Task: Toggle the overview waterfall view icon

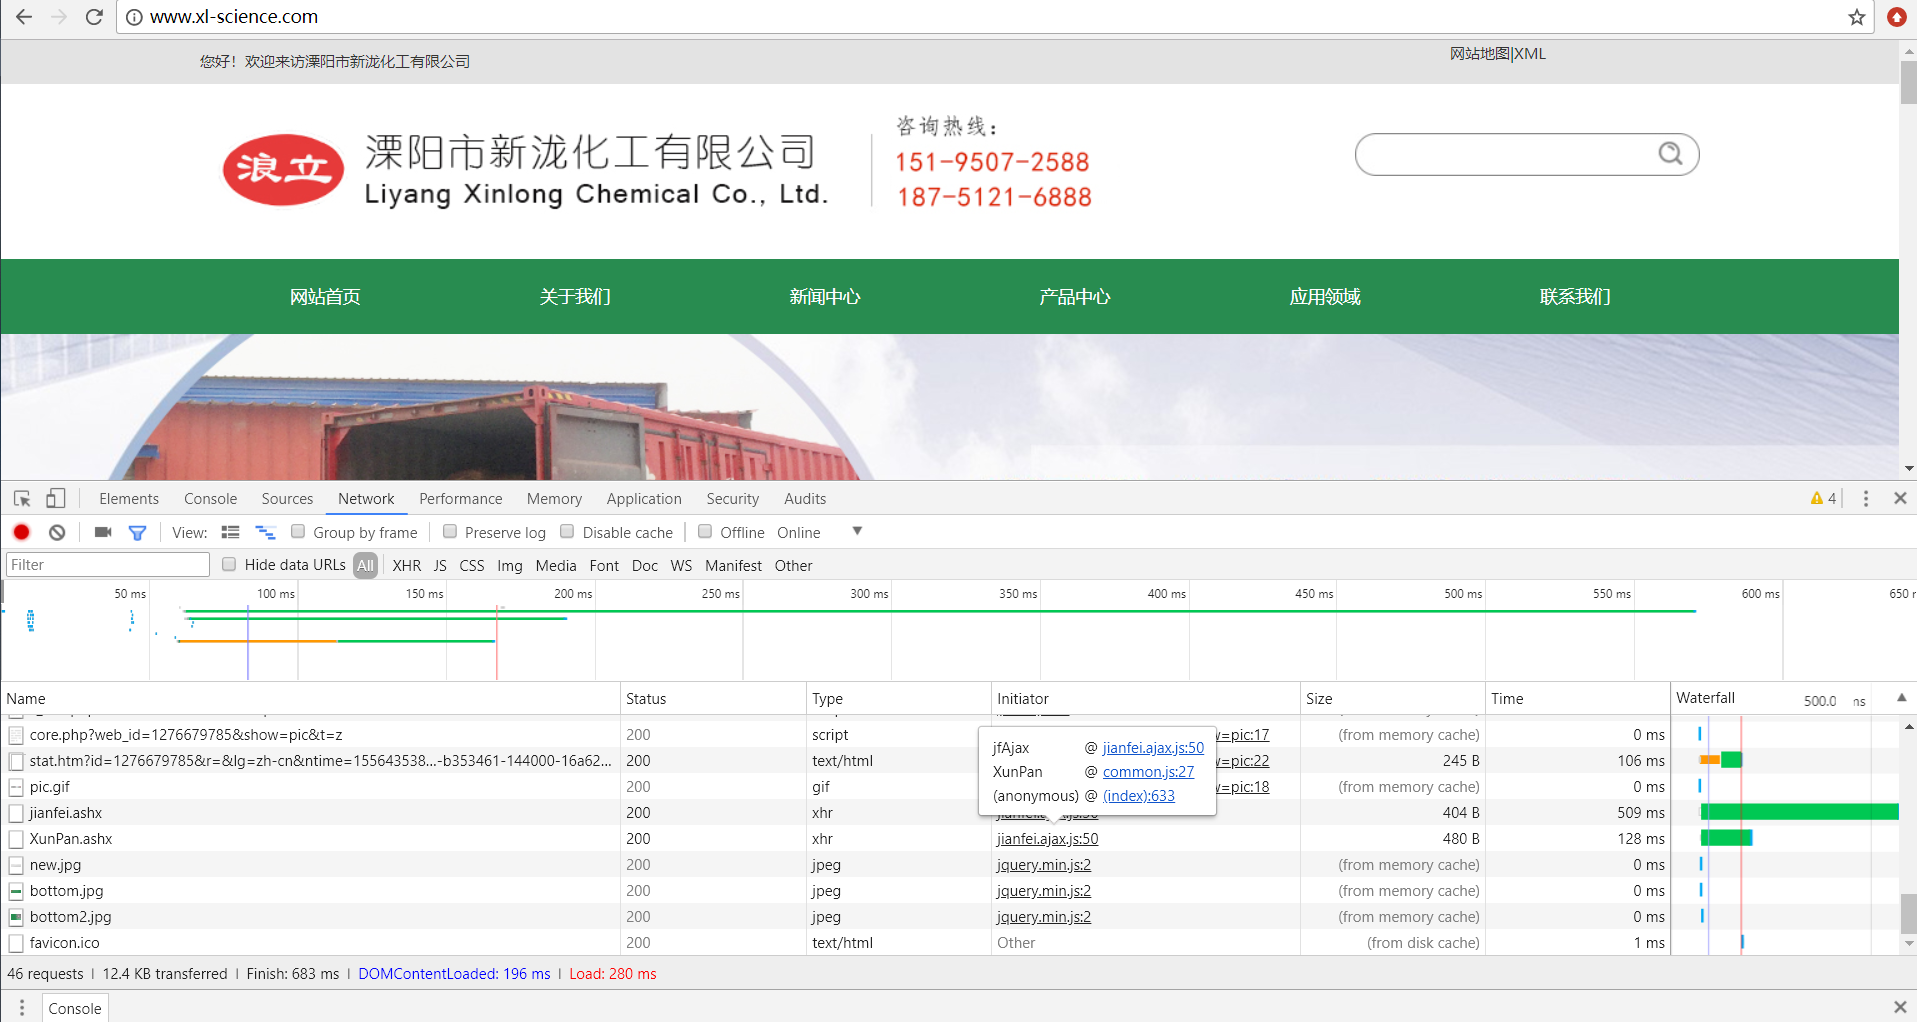Action: (265, 532)
